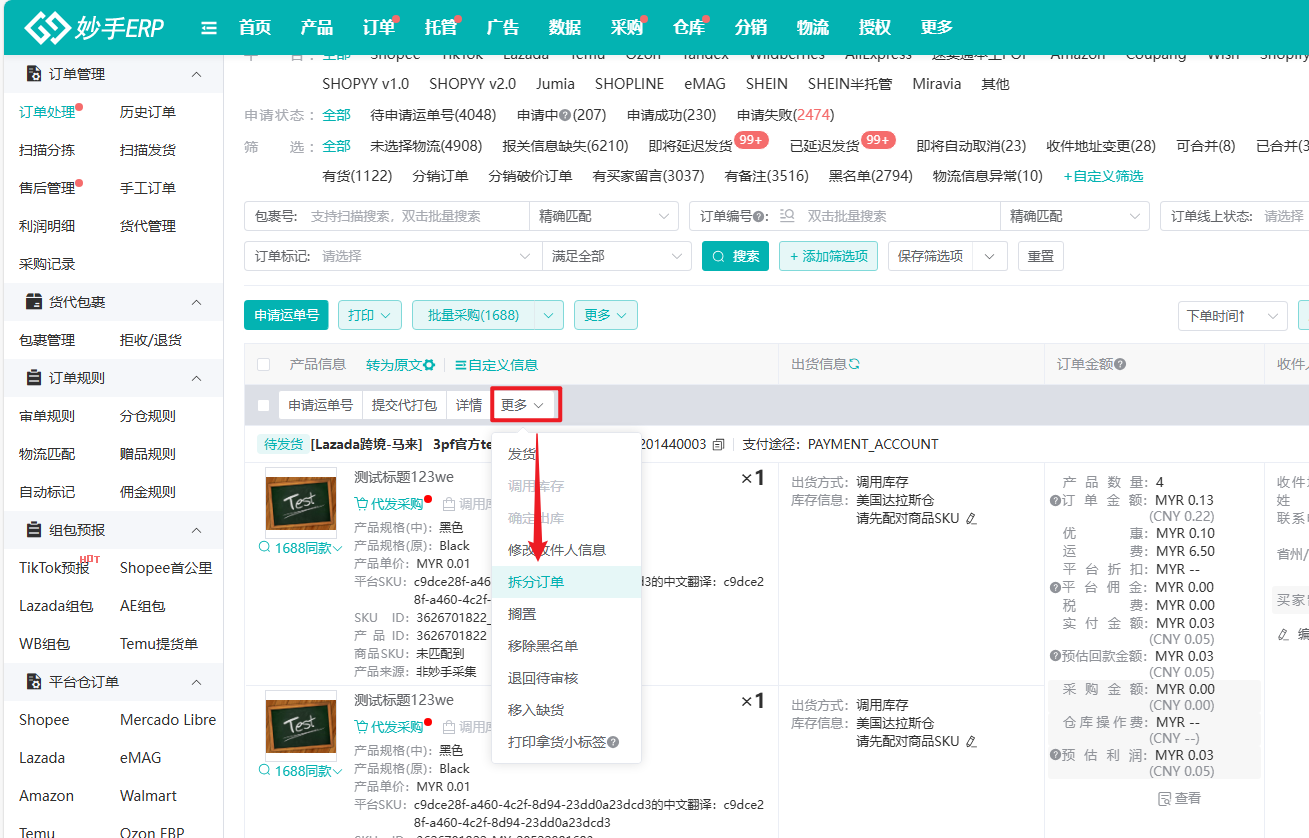Click the 订单管理 section icon in sidebar

click(34, 74)
